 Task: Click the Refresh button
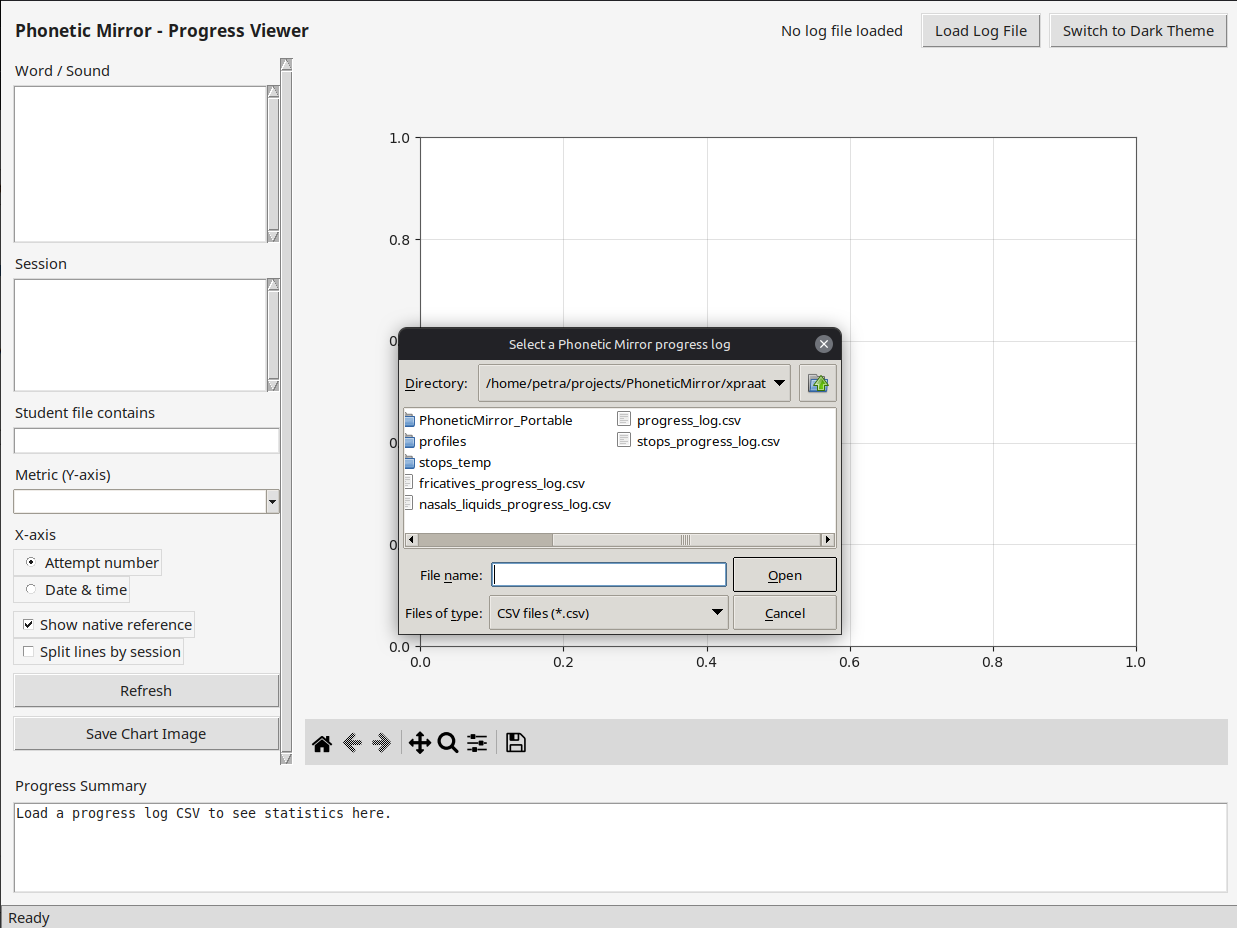tap(146, 691)
